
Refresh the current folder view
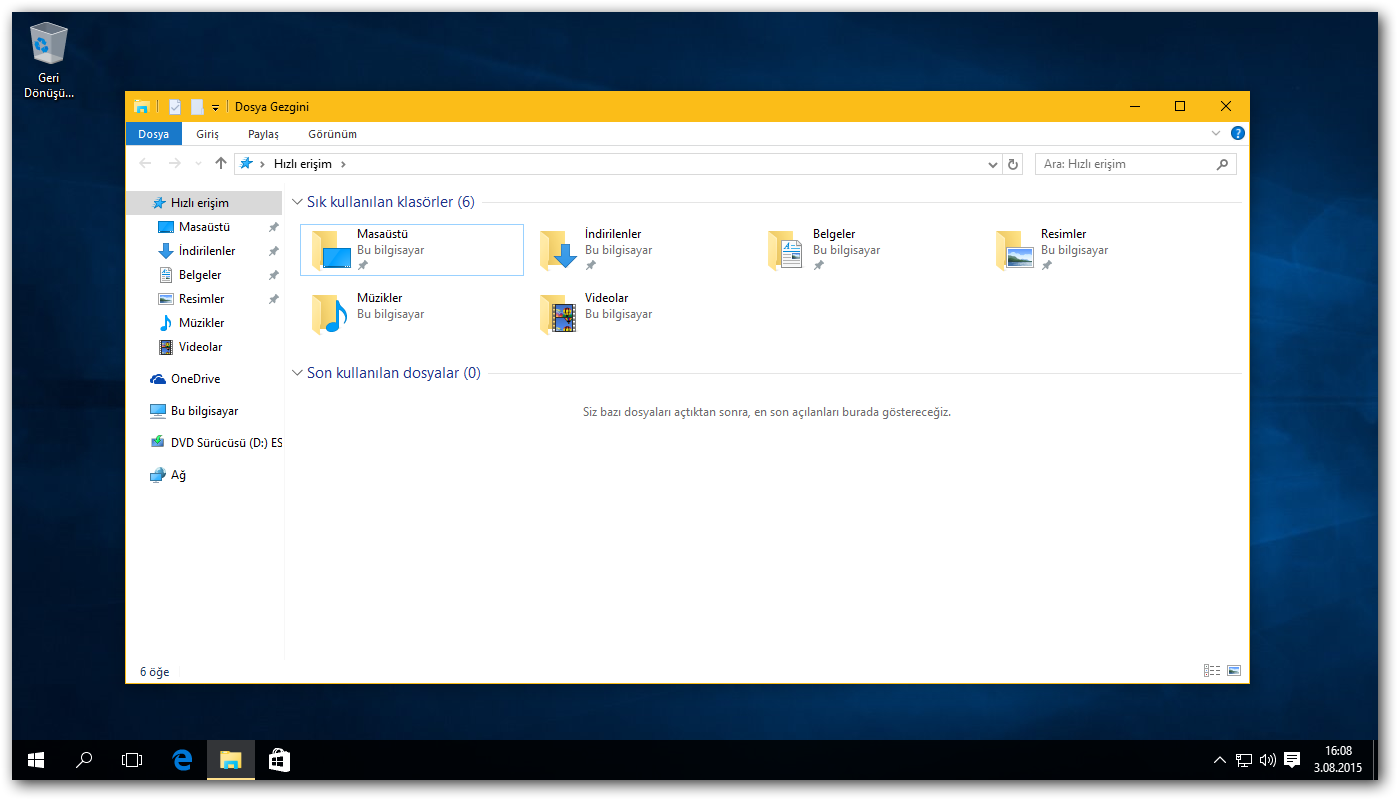tap(1012, 163)
